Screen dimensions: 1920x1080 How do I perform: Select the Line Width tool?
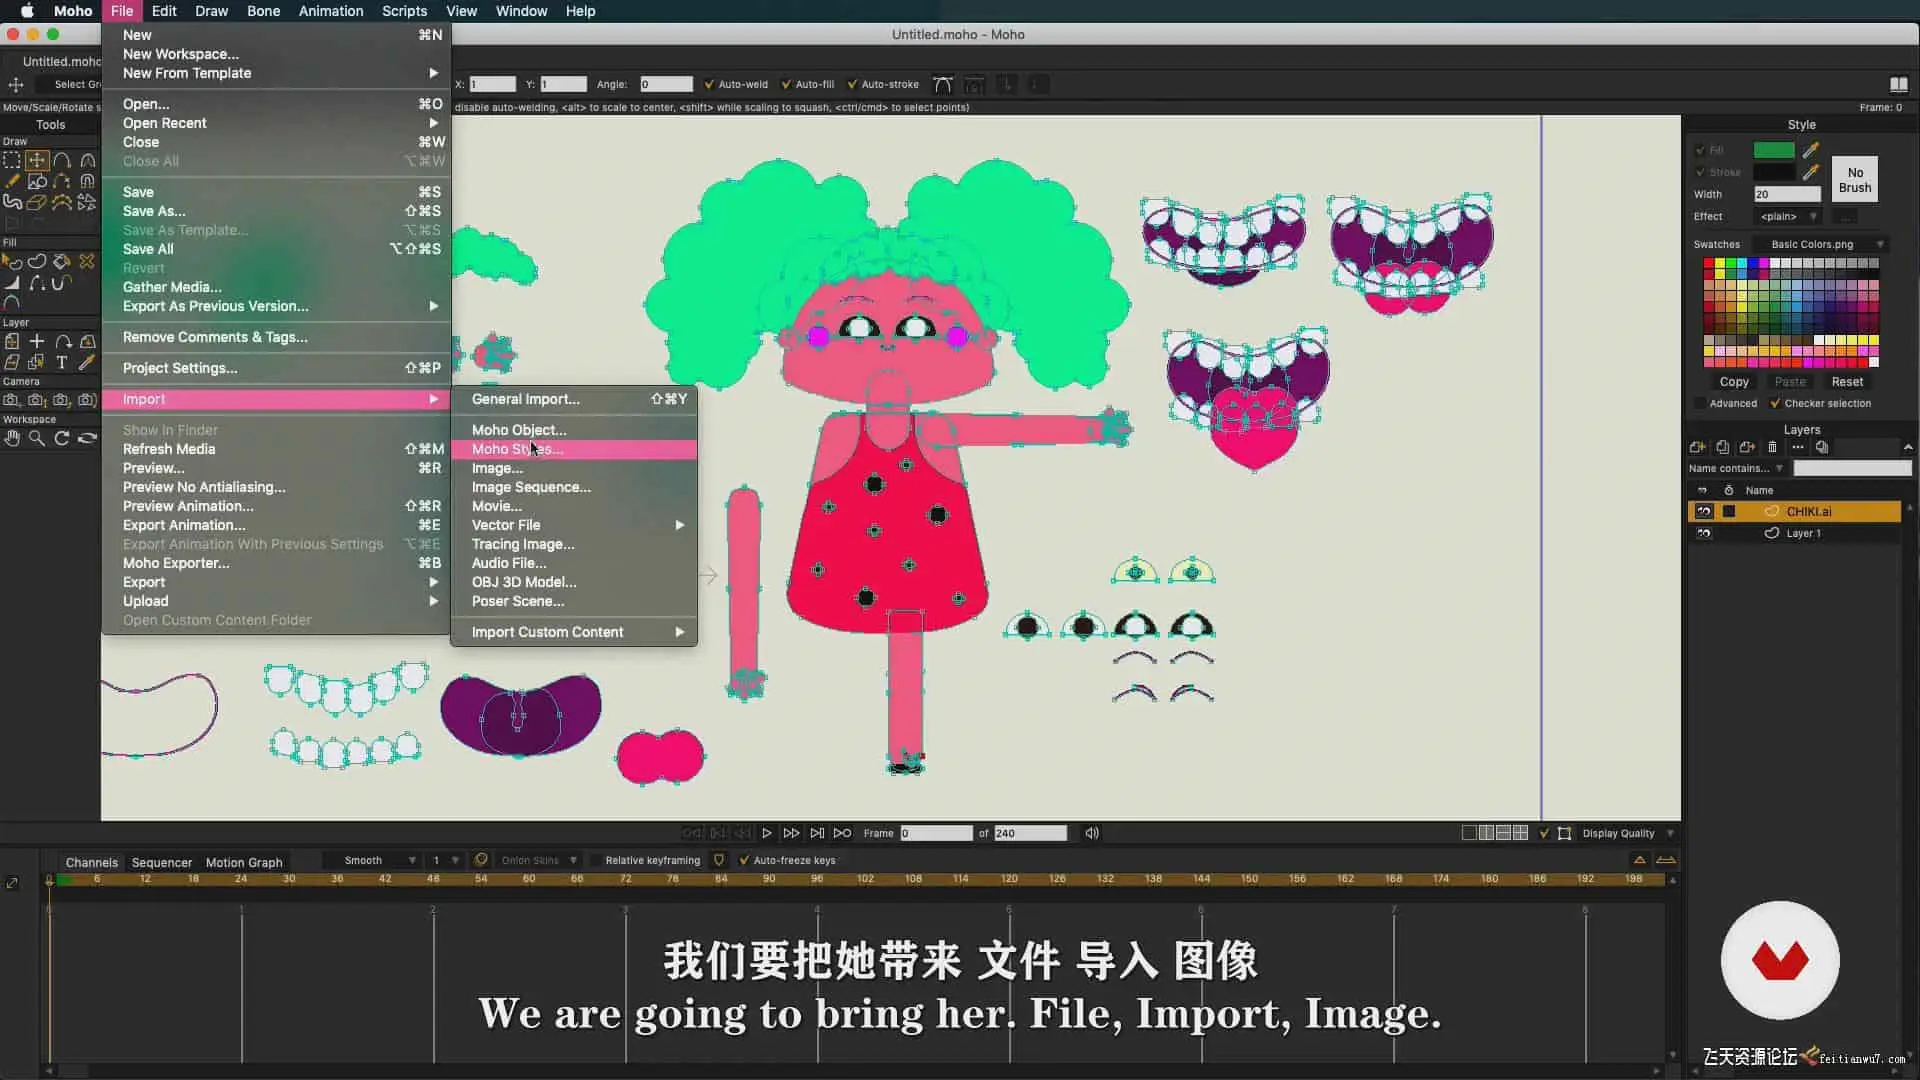coord(12,283)
